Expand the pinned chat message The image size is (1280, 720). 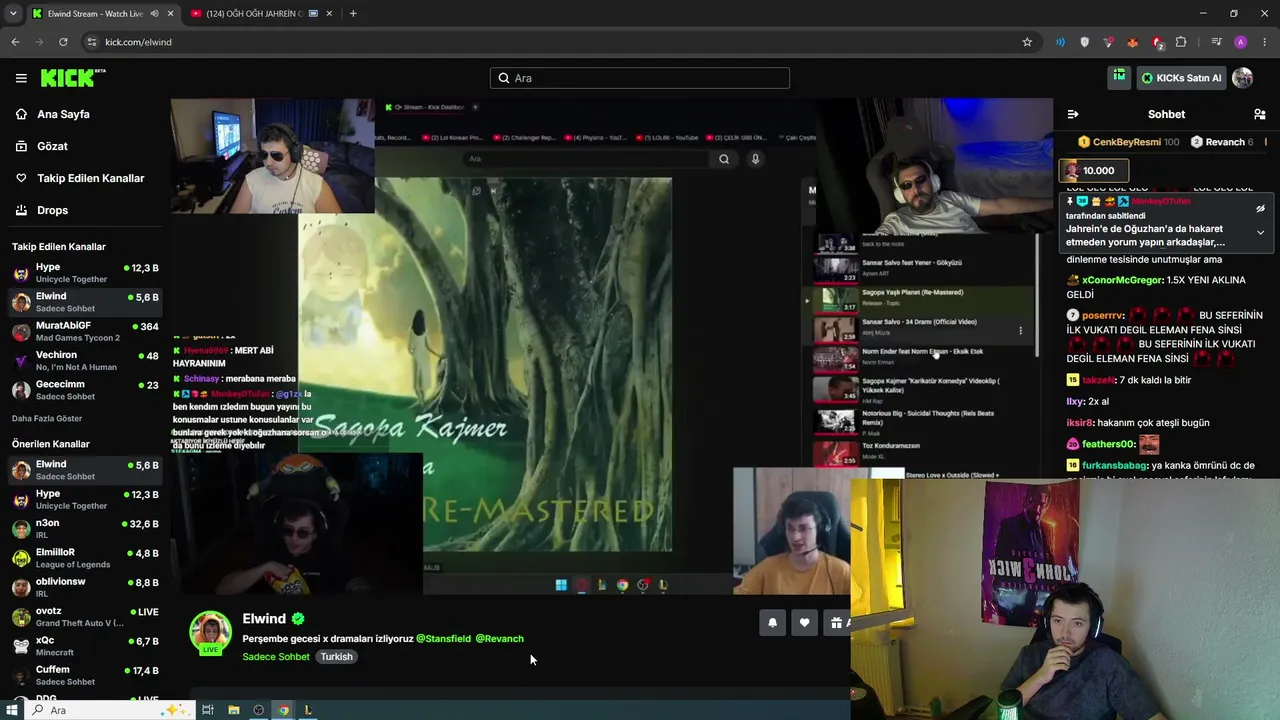click(1260, 232)
